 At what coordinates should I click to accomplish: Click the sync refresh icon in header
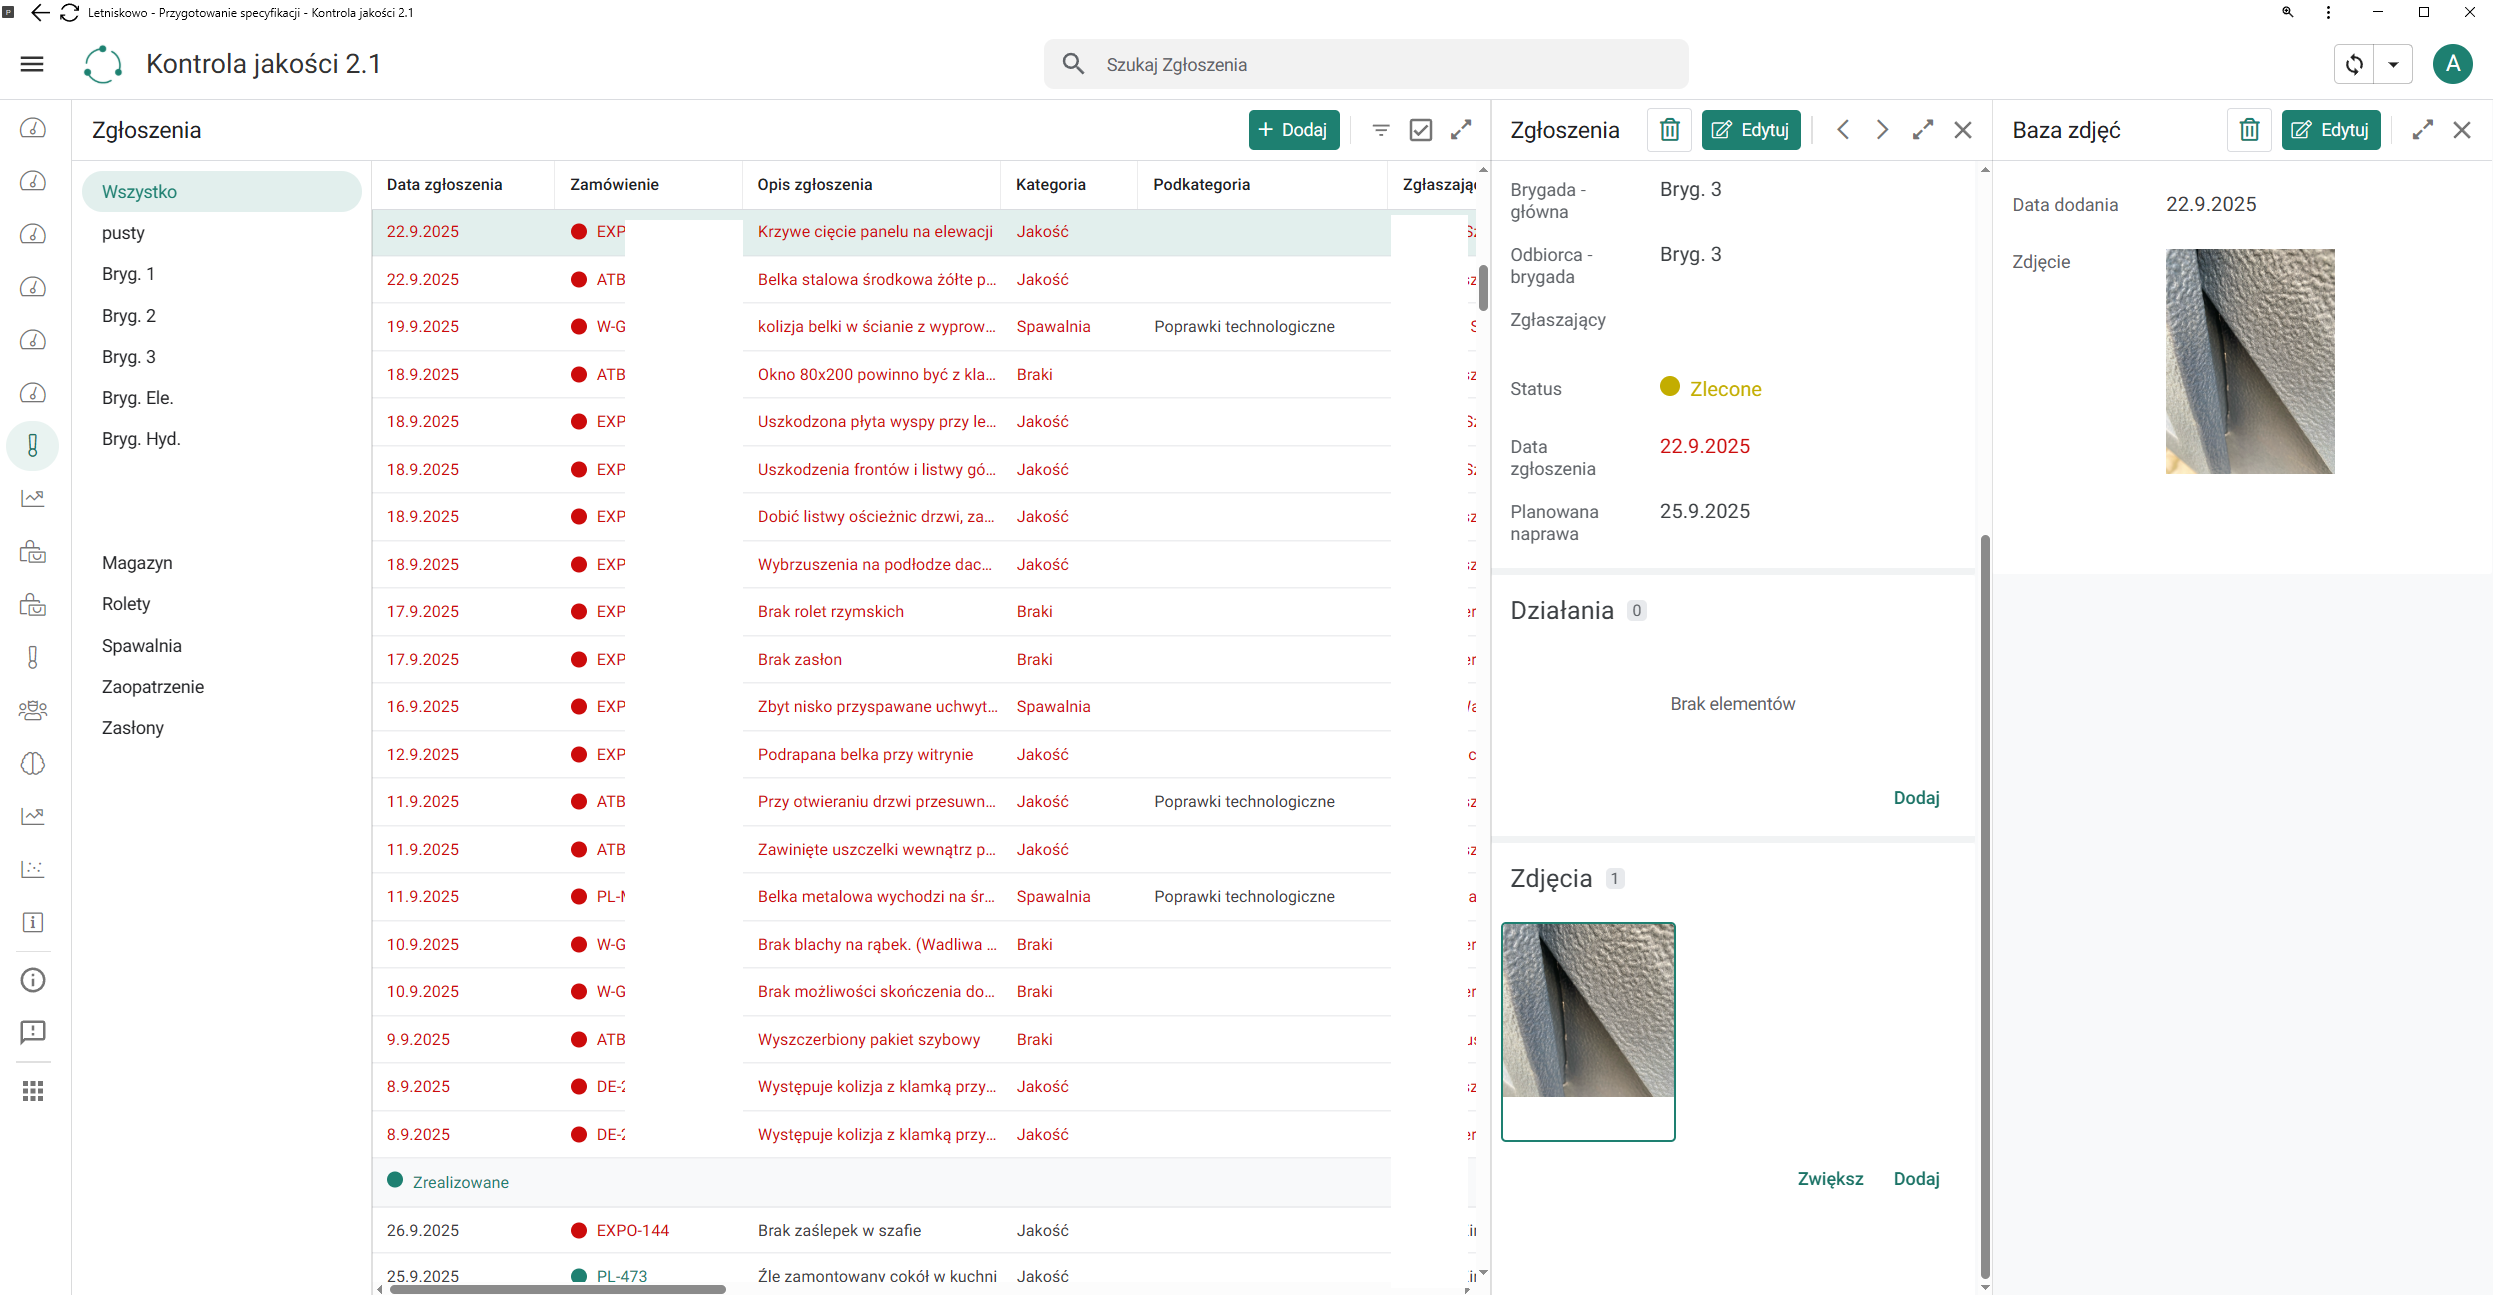coord(2354,65)
